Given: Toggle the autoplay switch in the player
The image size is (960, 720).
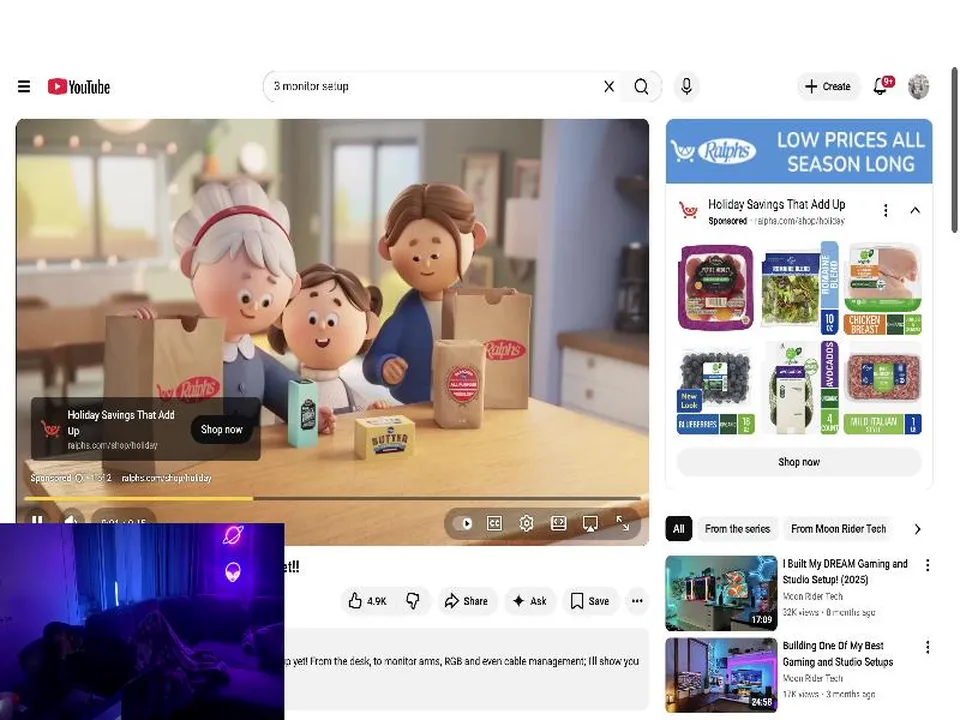Looking at the screenshot, I should click(464, 523).
